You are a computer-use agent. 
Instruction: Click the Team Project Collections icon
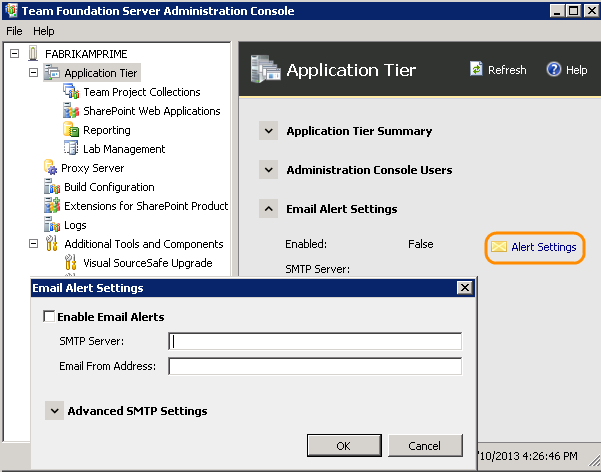click(x=71, y=92)
